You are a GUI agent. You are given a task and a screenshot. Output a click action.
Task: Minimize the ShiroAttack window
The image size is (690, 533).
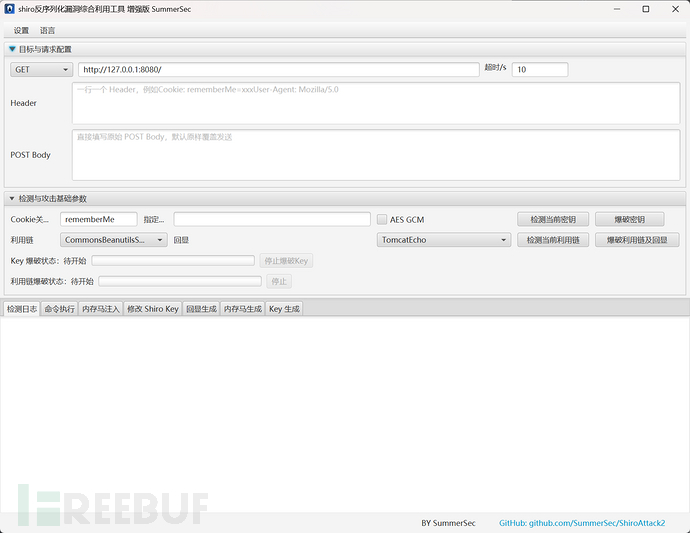coord(617,9)
